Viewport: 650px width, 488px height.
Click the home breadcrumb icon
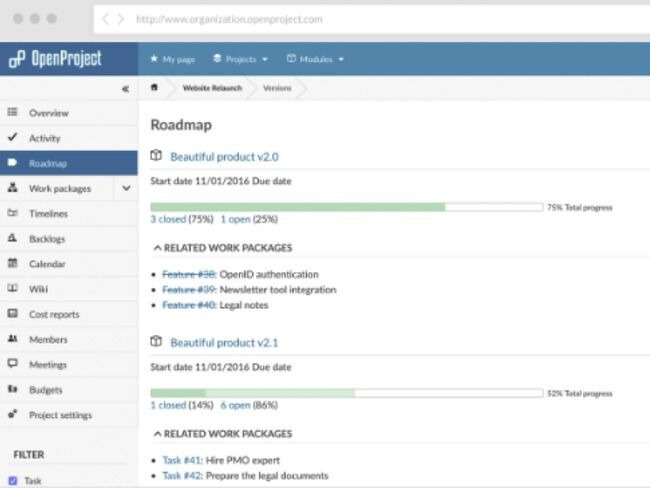click(154, 87)
